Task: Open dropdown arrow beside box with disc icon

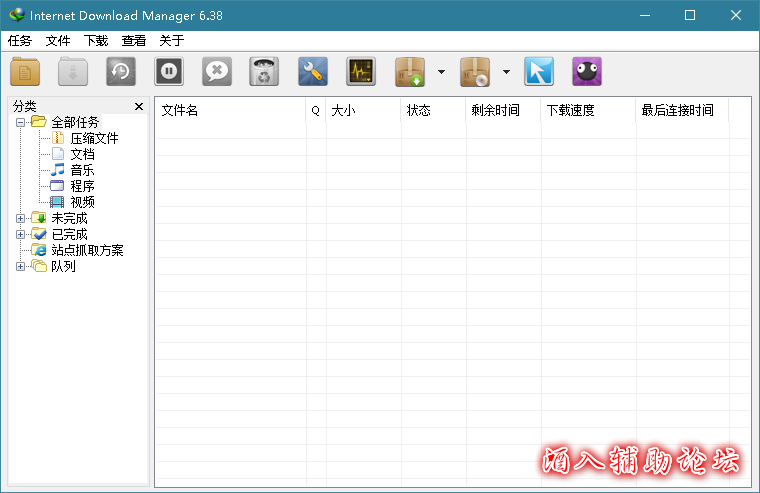Action: tap(506, 72)
